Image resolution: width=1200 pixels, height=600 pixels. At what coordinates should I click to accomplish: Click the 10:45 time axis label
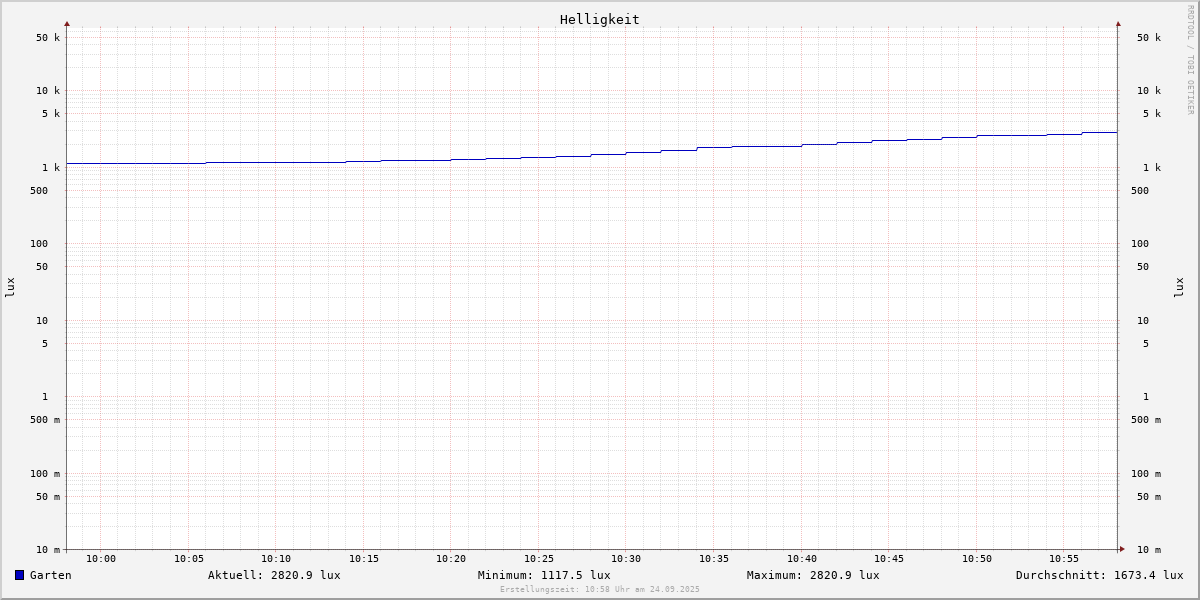889,559
